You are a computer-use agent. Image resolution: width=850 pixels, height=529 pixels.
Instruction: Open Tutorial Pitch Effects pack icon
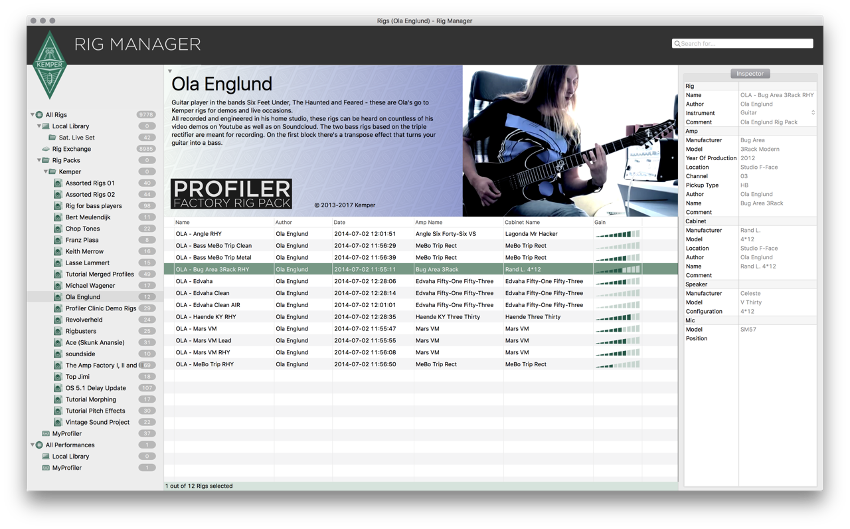pos(58,411)
